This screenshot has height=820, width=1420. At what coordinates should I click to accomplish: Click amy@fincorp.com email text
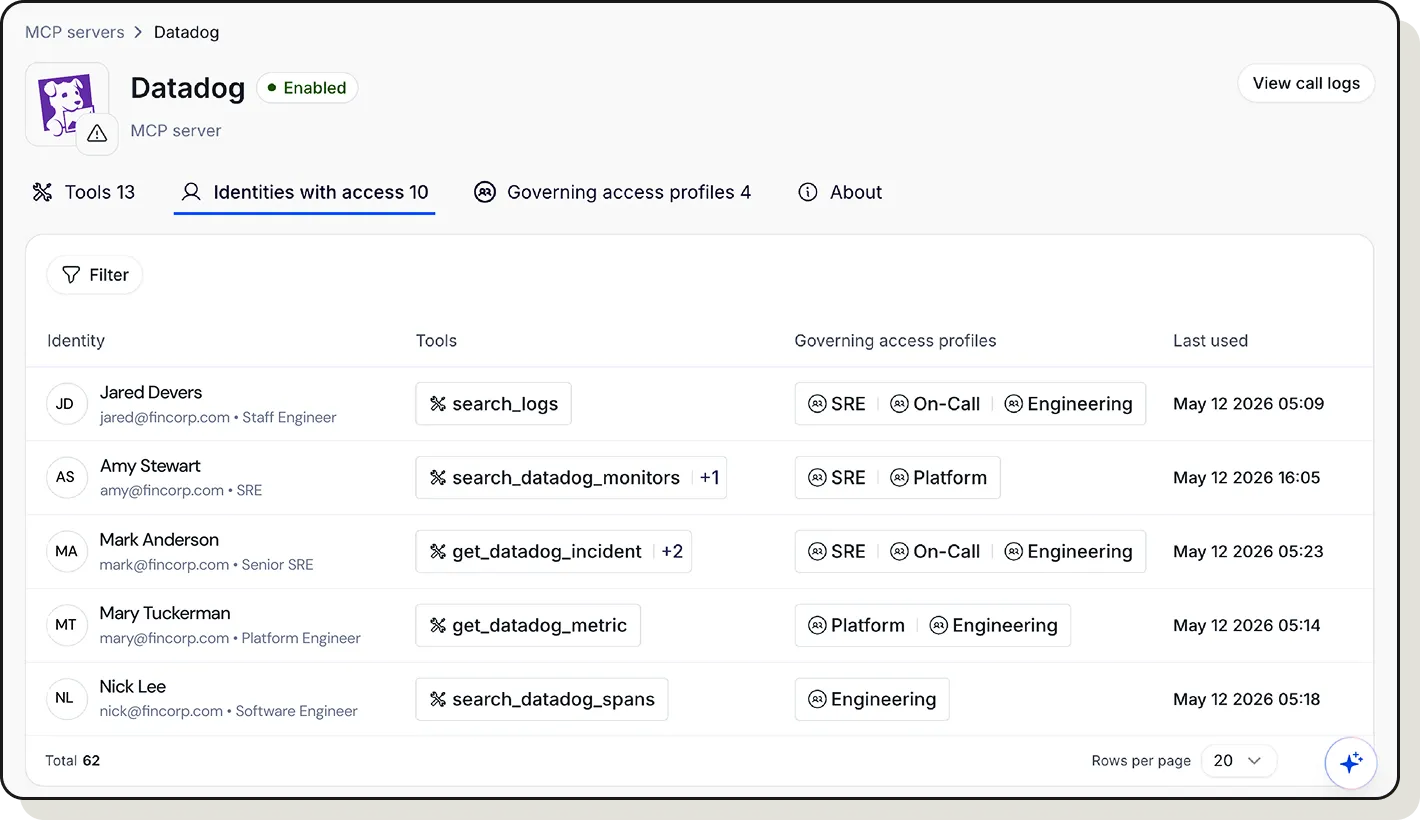[x=162, y=491]
